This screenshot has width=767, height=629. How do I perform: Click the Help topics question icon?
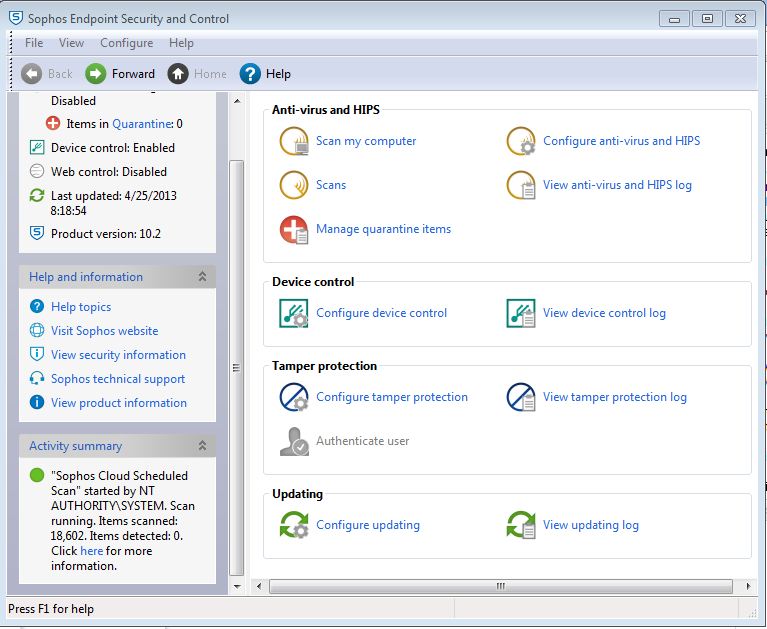pyautogui.click(x=37, y=306)
